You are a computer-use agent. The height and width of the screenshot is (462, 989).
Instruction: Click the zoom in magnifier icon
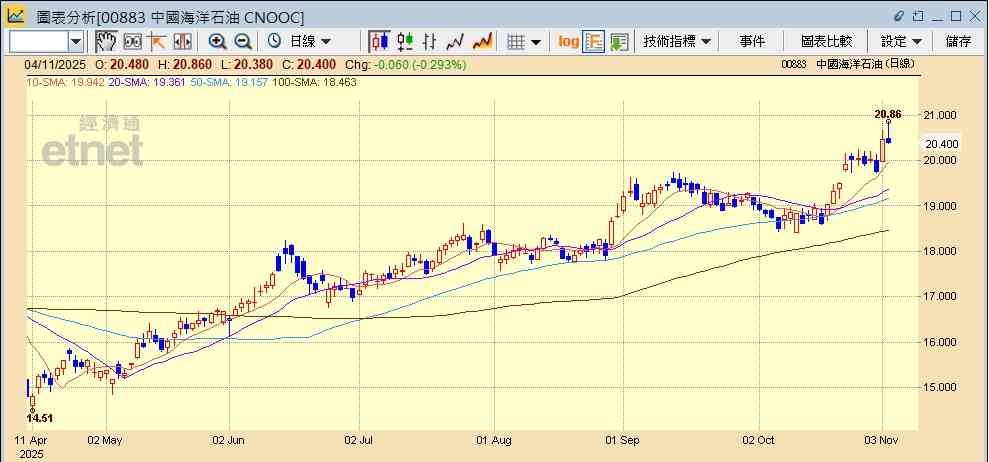217,41
